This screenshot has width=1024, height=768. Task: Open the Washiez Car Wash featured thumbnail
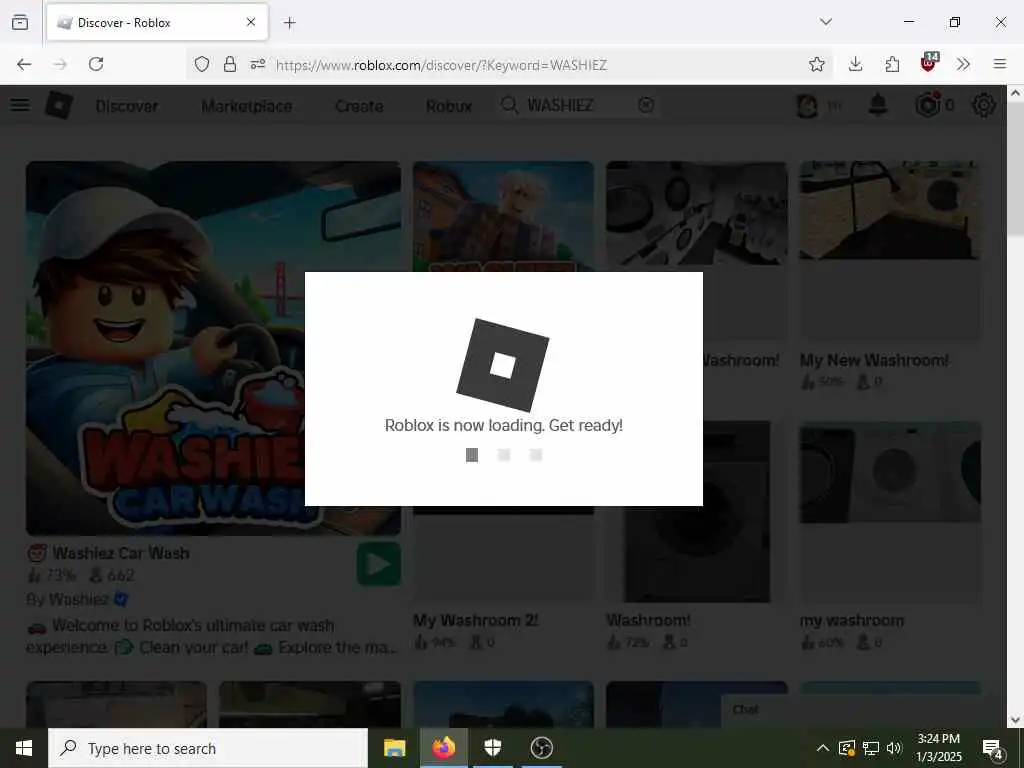click(x=214, y=348)
